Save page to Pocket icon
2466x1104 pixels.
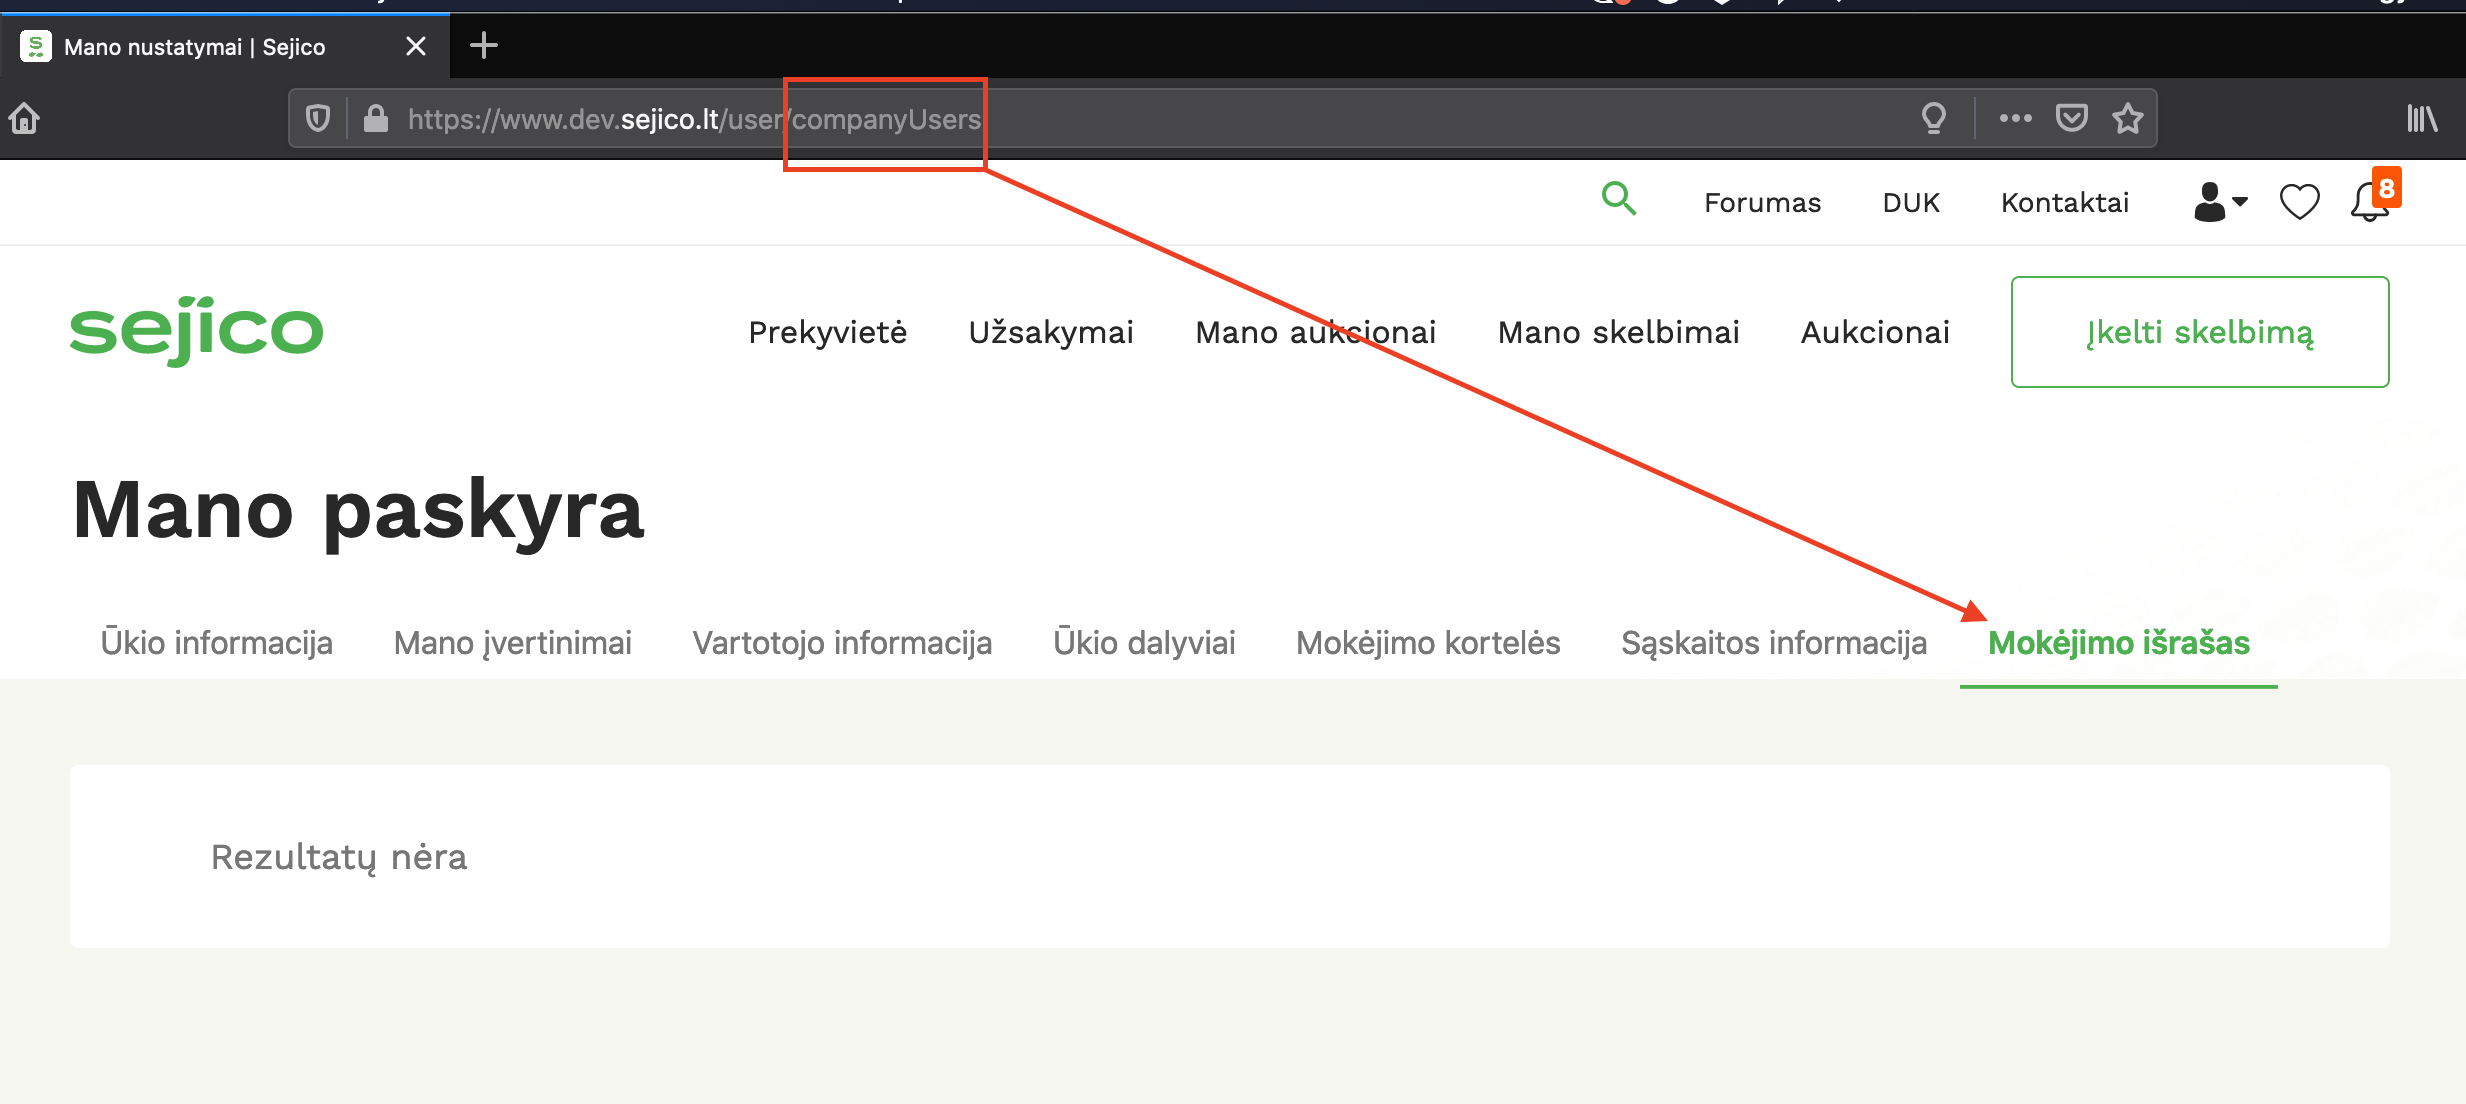2071,119
